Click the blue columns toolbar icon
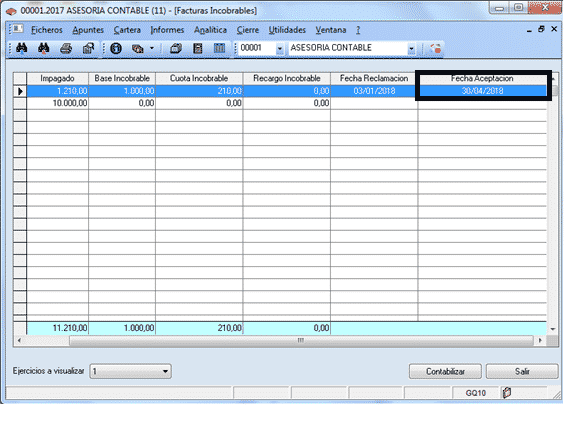565x423 pixels. click(219, 48)
